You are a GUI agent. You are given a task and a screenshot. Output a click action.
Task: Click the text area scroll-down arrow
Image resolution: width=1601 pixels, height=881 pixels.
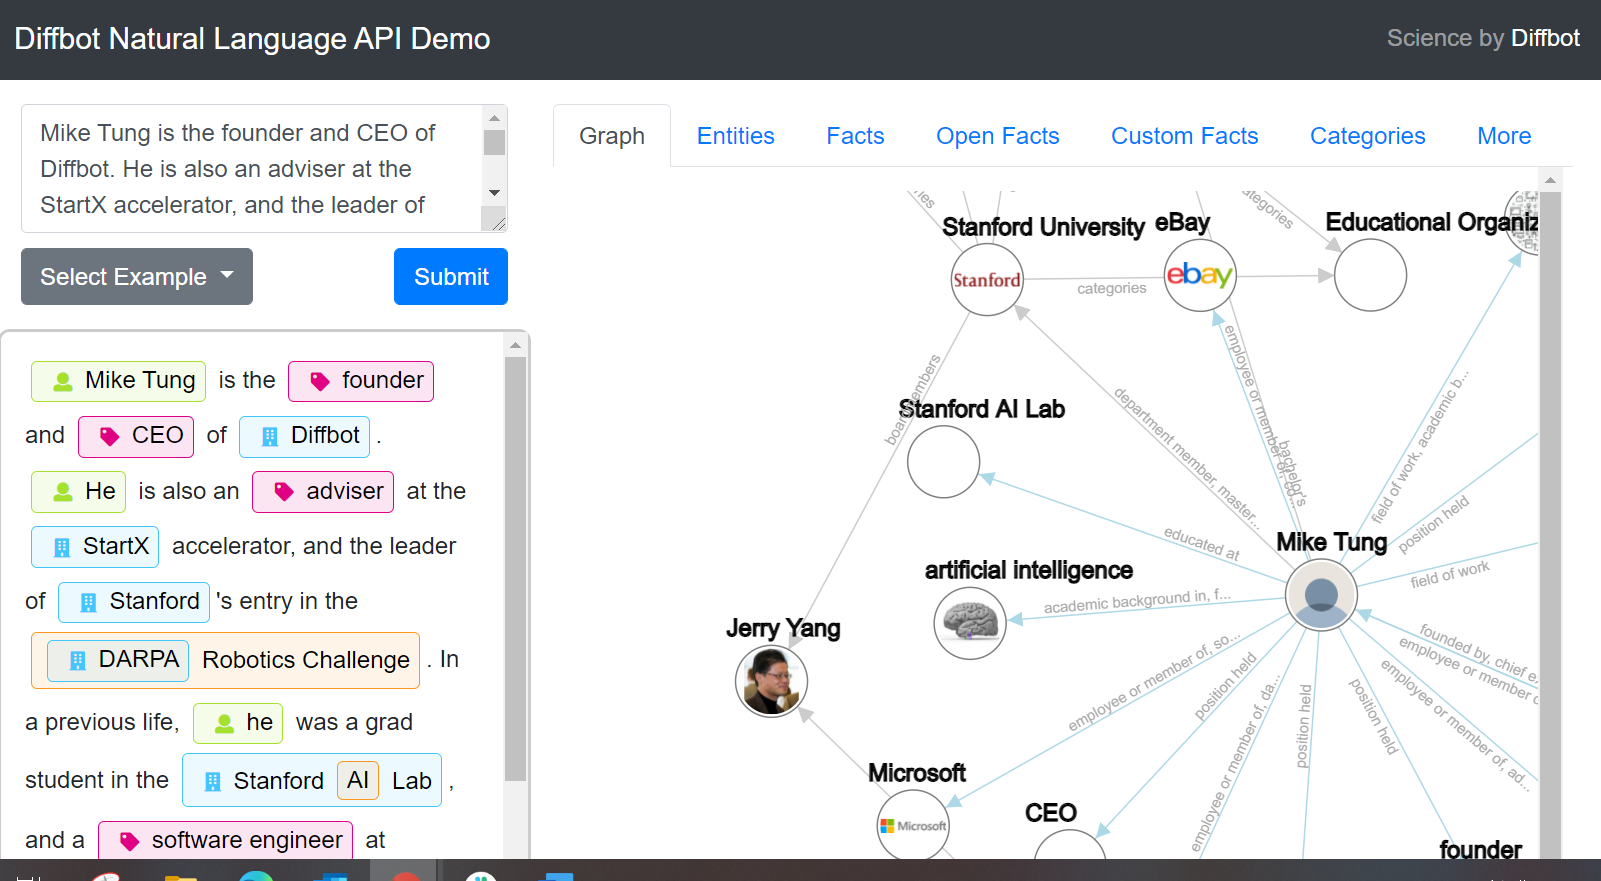click(x=494, y=193)
